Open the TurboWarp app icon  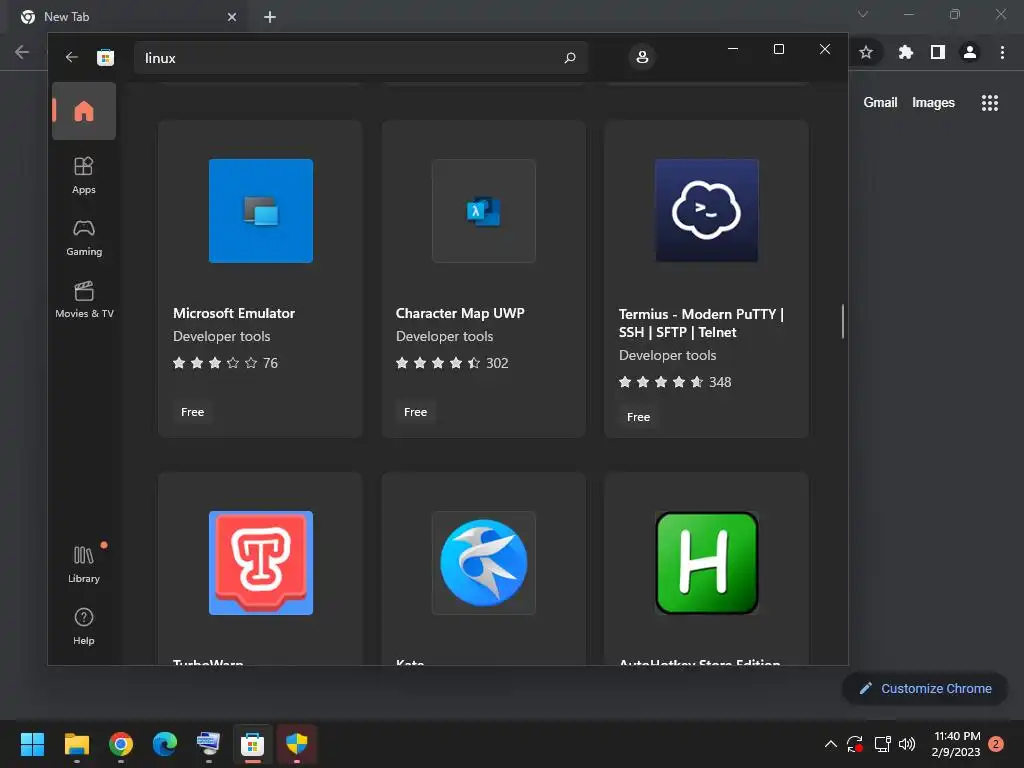(x=261, y=563)
